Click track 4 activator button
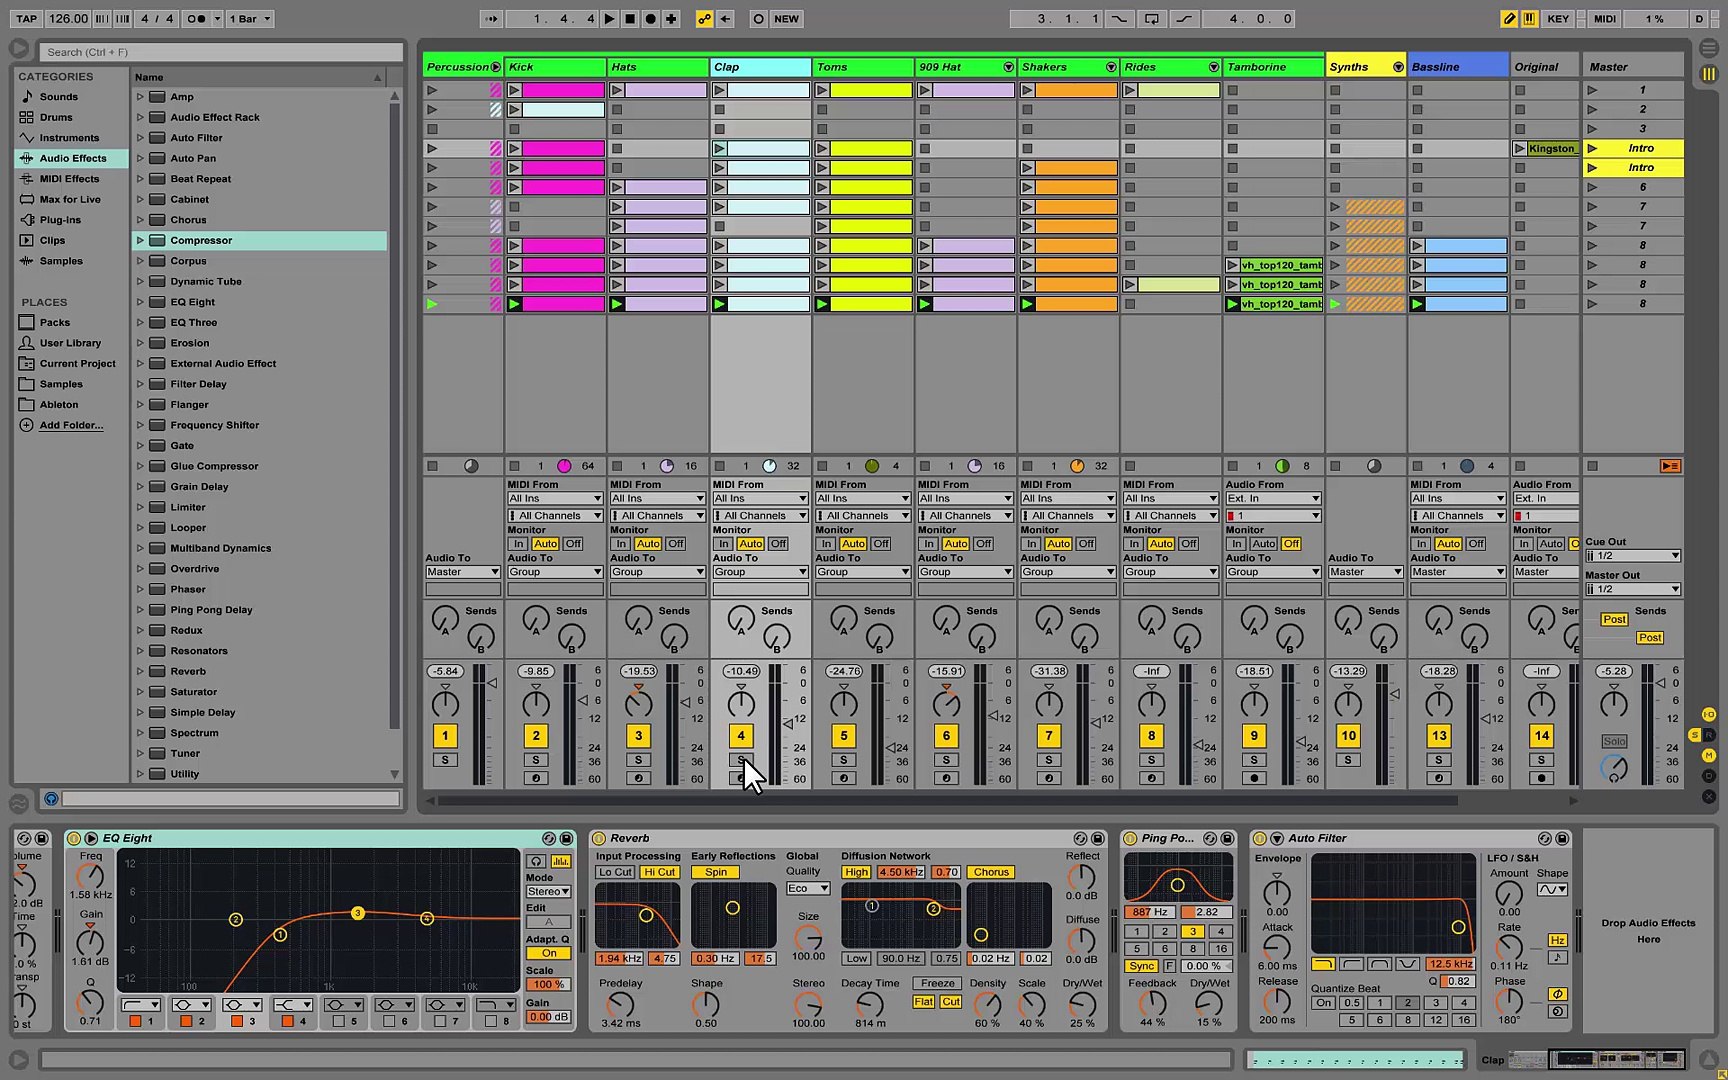1728x1080 pixels. click(741, 736)
